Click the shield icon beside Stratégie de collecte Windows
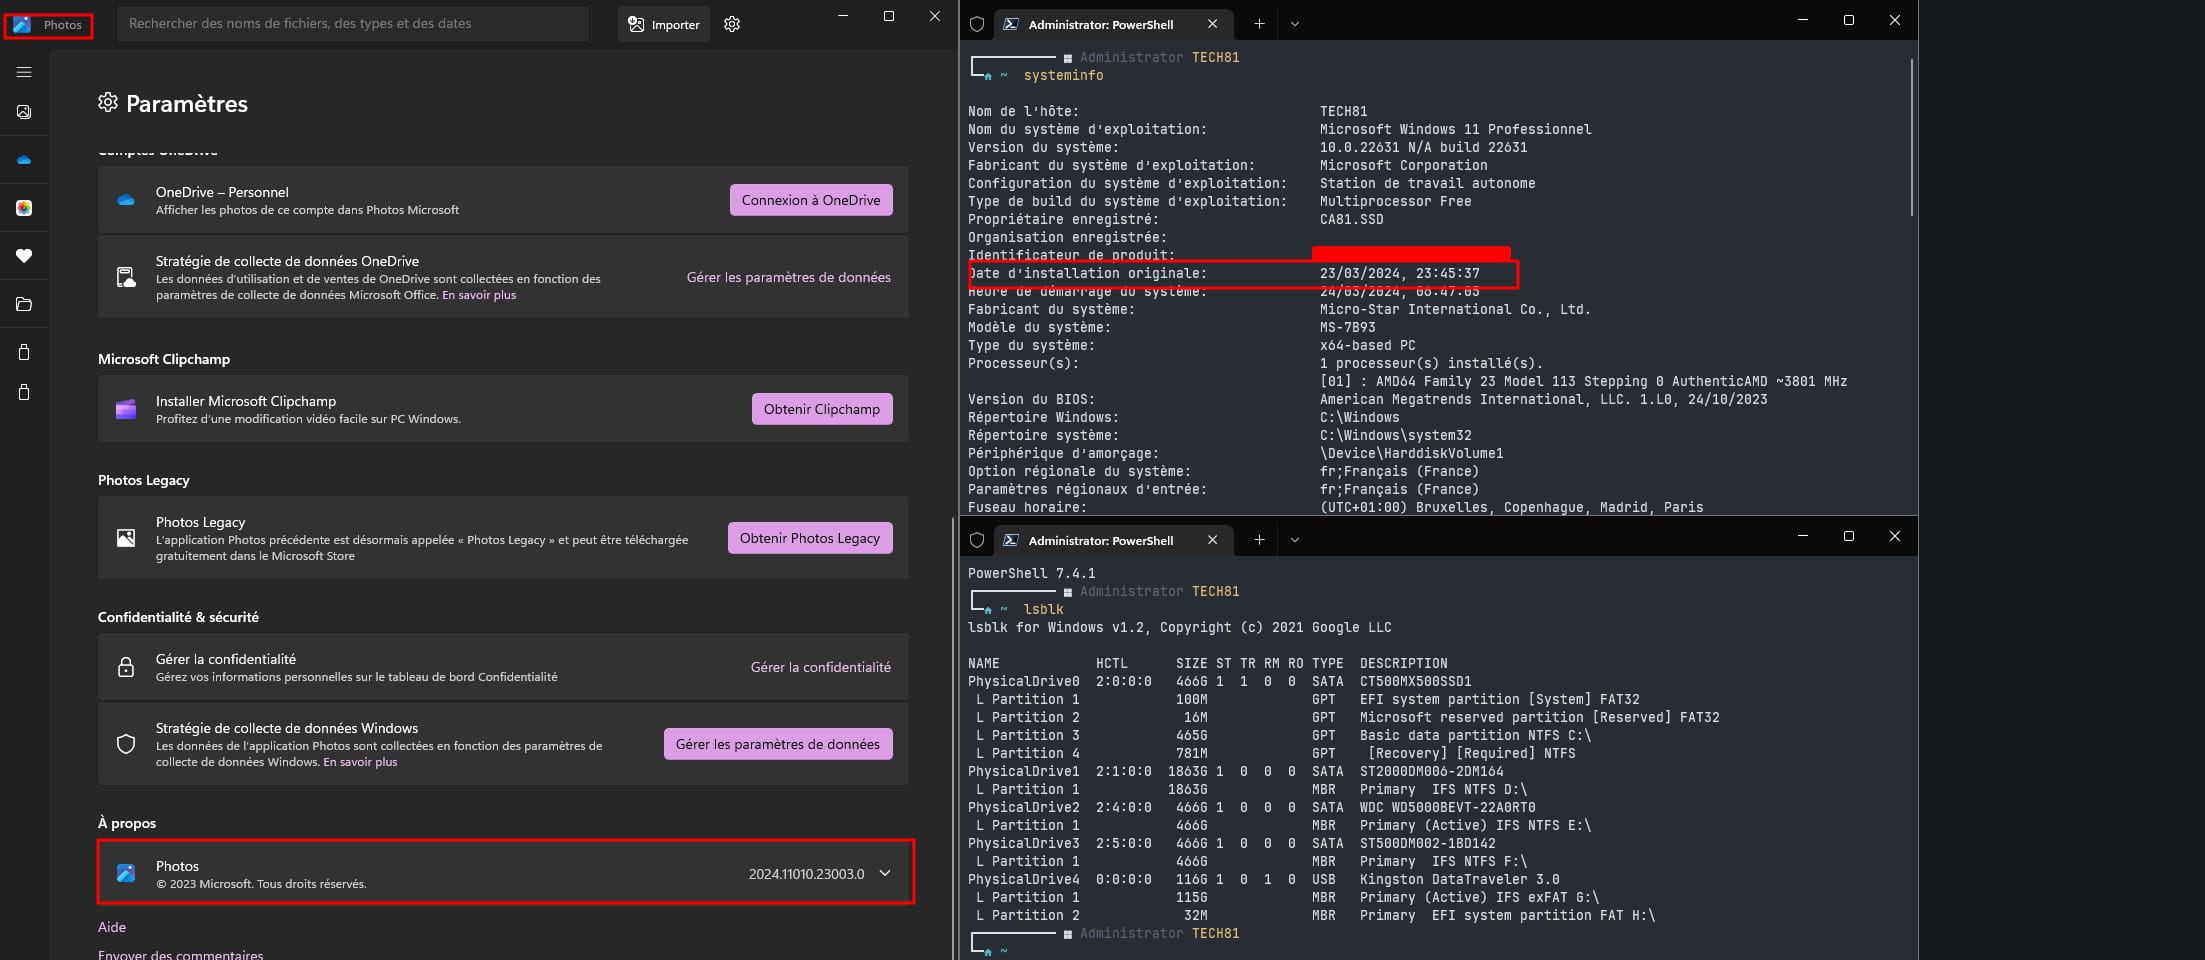 (126, 744)
